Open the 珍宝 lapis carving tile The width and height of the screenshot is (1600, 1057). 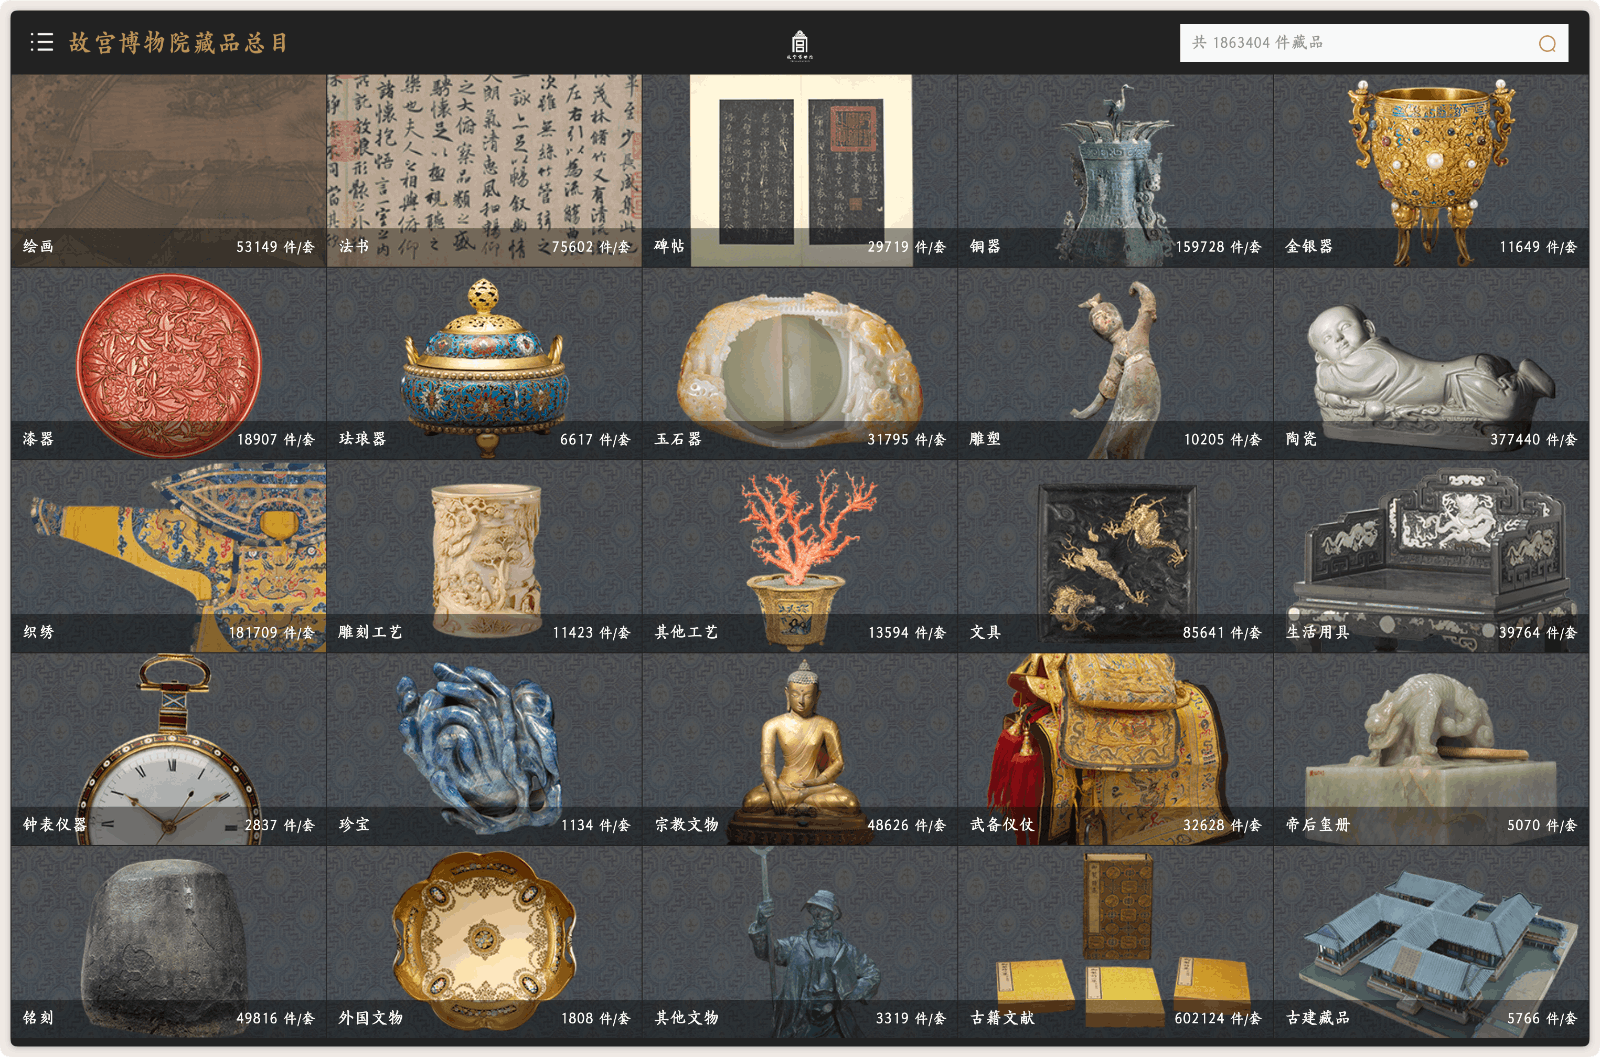(x=484, y=750)
